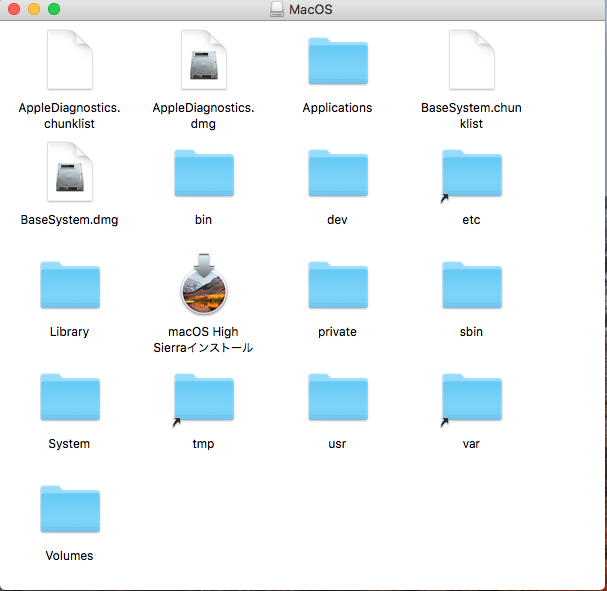This screenshot has height=591, width=607.
Task: Click the sbin folder icon
Action: click(472, 287)
